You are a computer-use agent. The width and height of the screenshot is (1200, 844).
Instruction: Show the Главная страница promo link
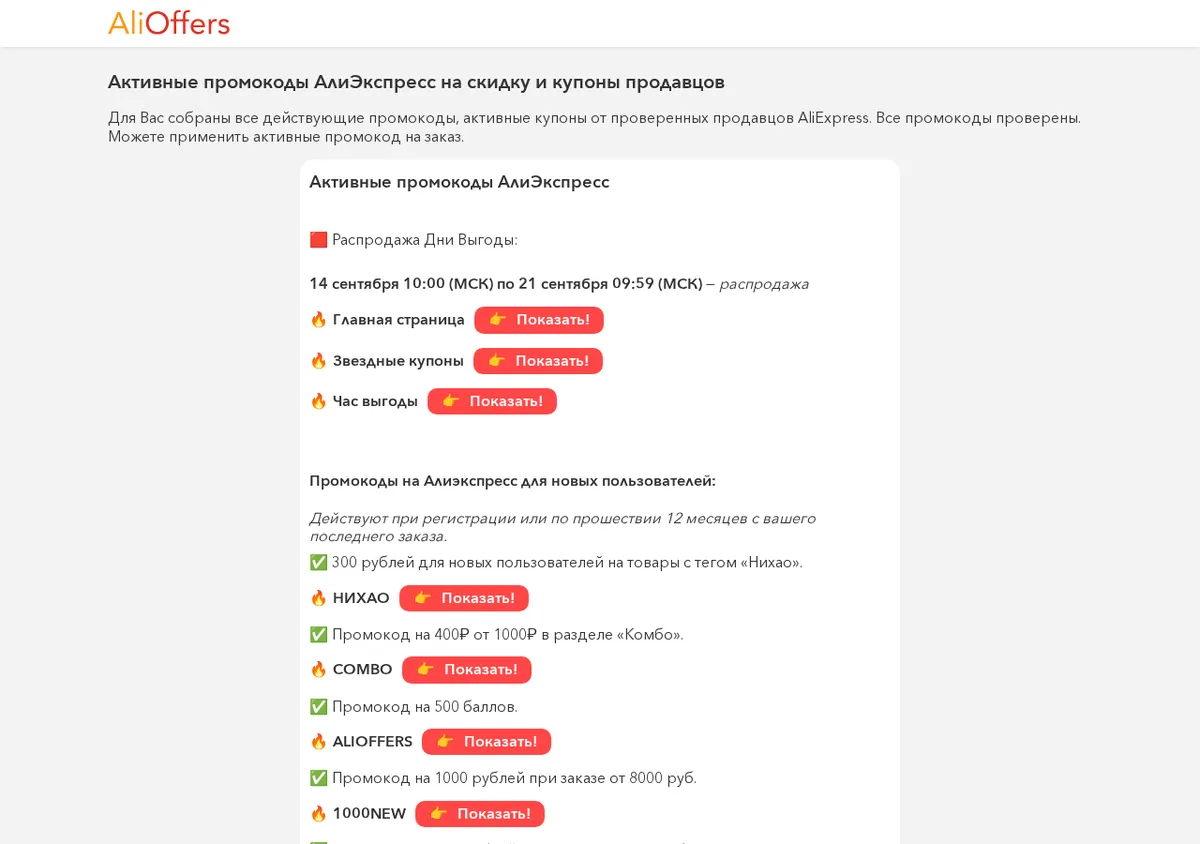(539, 320)
